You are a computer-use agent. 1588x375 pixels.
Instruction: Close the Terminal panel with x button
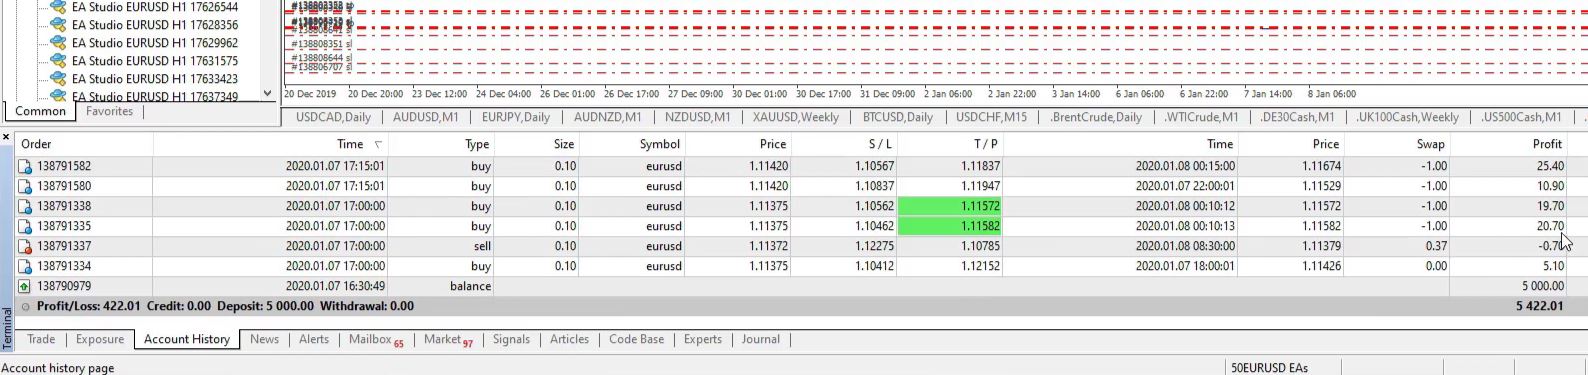6,137
